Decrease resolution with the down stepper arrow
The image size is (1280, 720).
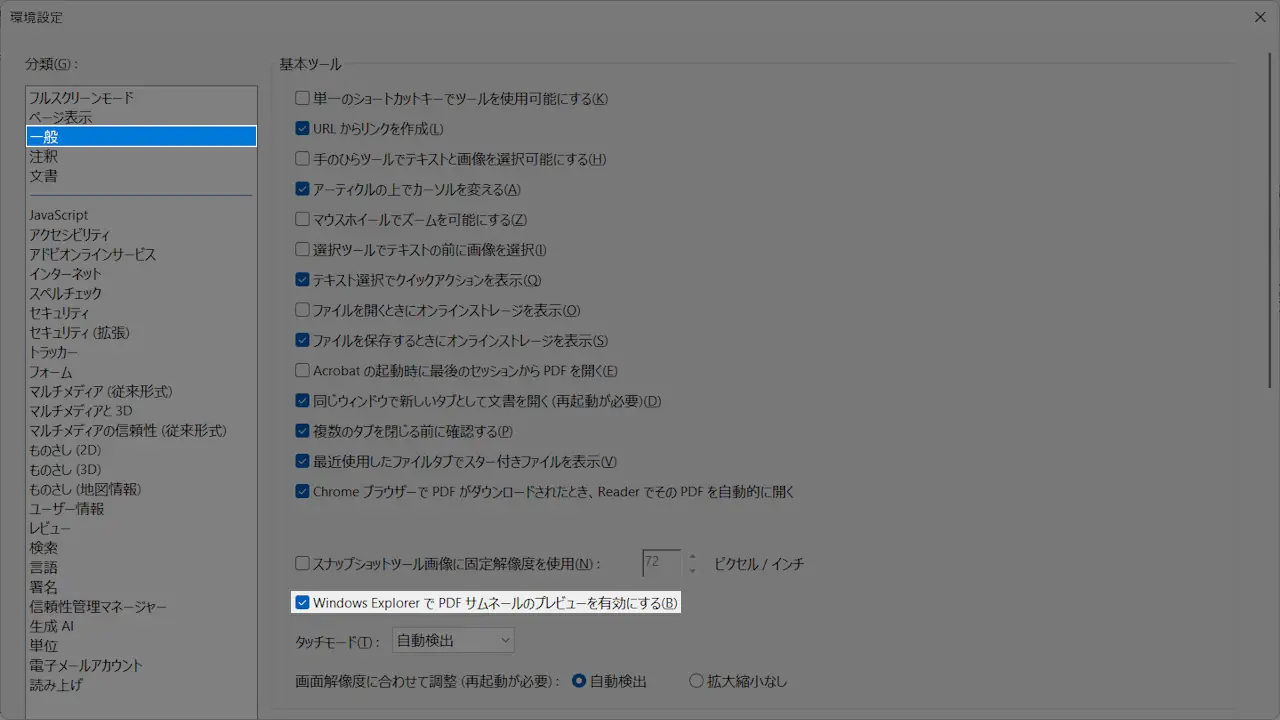pos(692,570)
